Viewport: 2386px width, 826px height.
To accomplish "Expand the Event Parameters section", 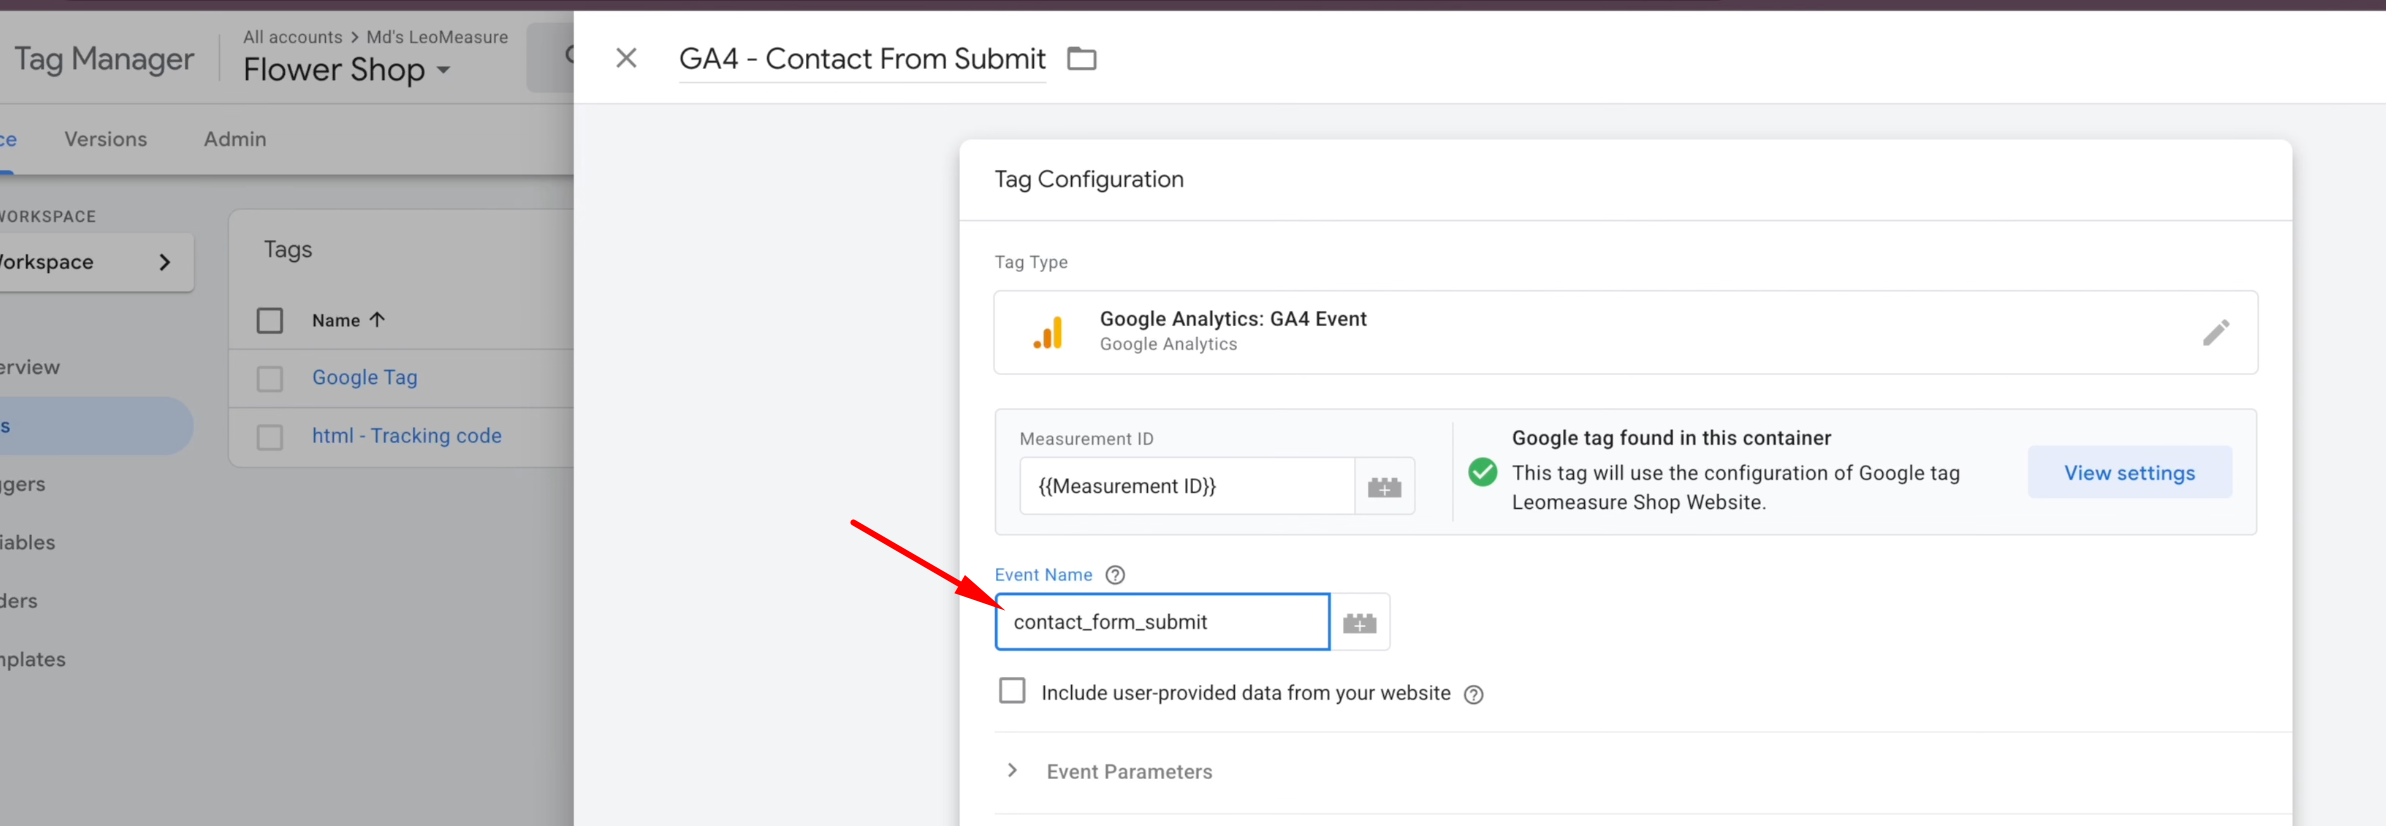I will [1013, 771].
